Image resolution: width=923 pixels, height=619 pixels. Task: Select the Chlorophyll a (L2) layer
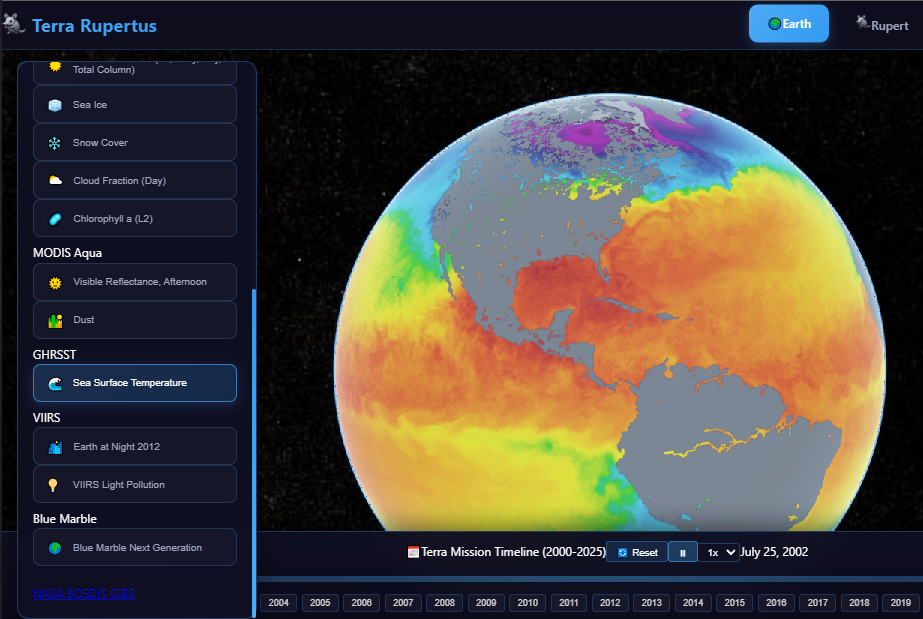pos(135,218)
